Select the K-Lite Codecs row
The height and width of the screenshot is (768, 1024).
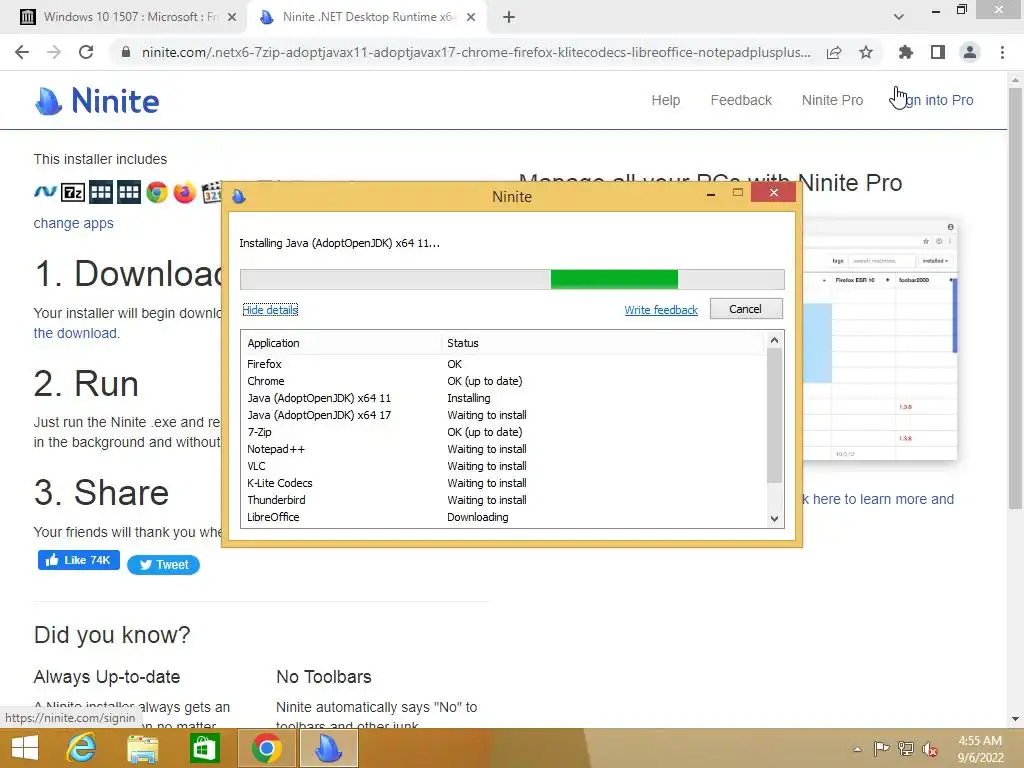tap(504, 483)
